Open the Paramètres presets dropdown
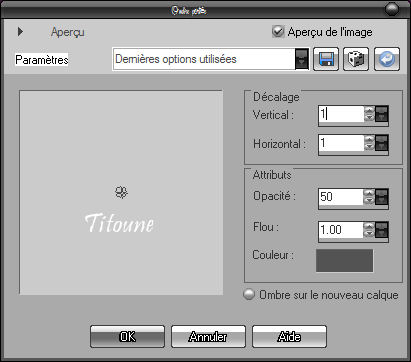Viewport: 411px width, 362px height. point(302,59)
